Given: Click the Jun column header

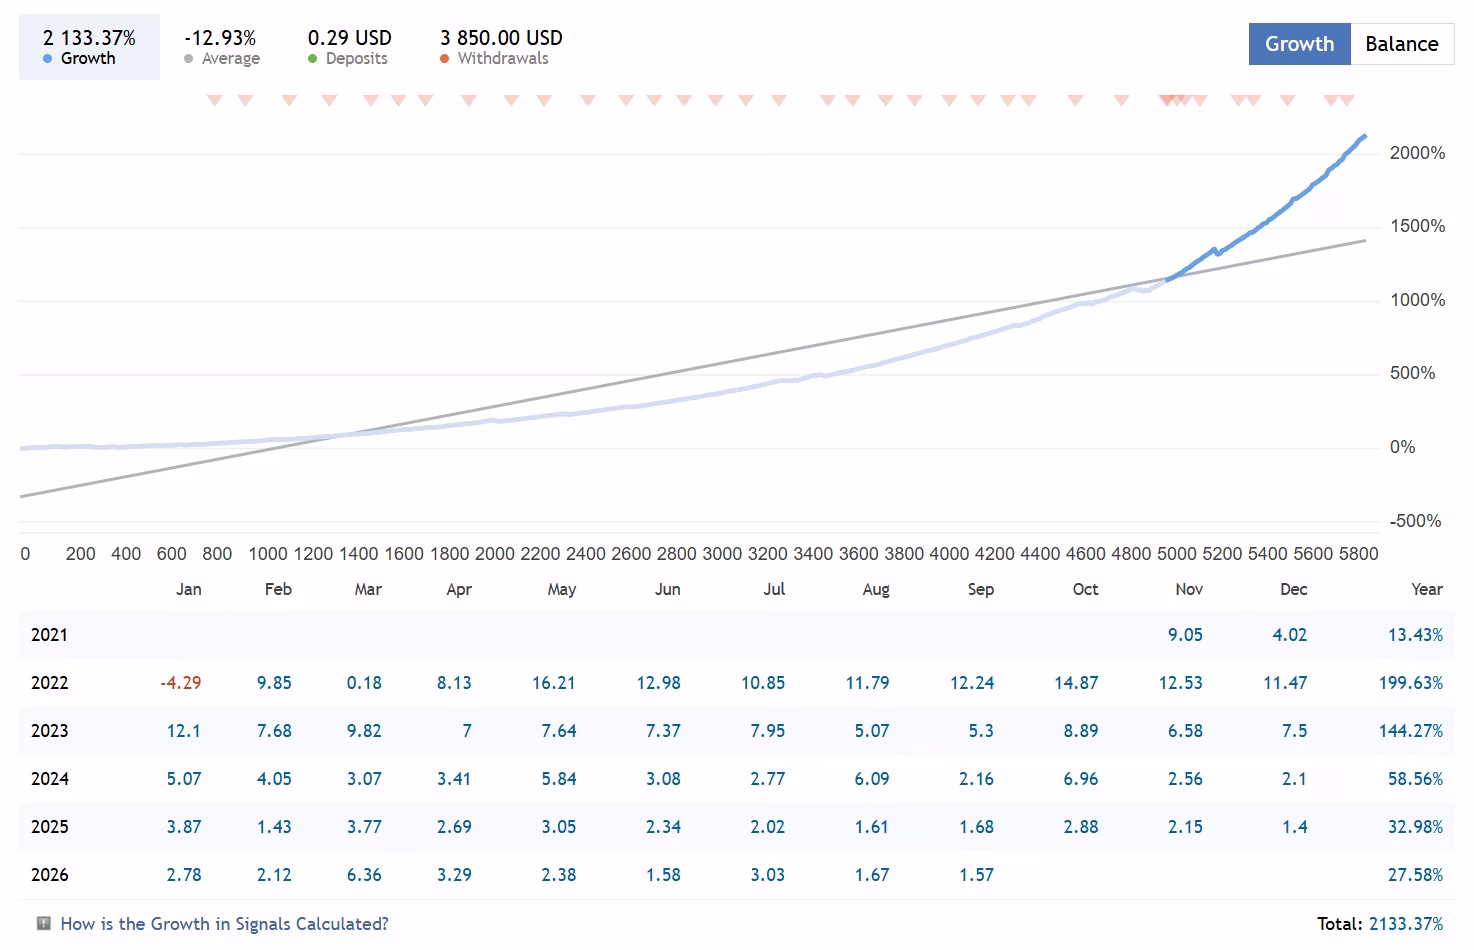Looking at the screenshot, I should pos(668,589).
